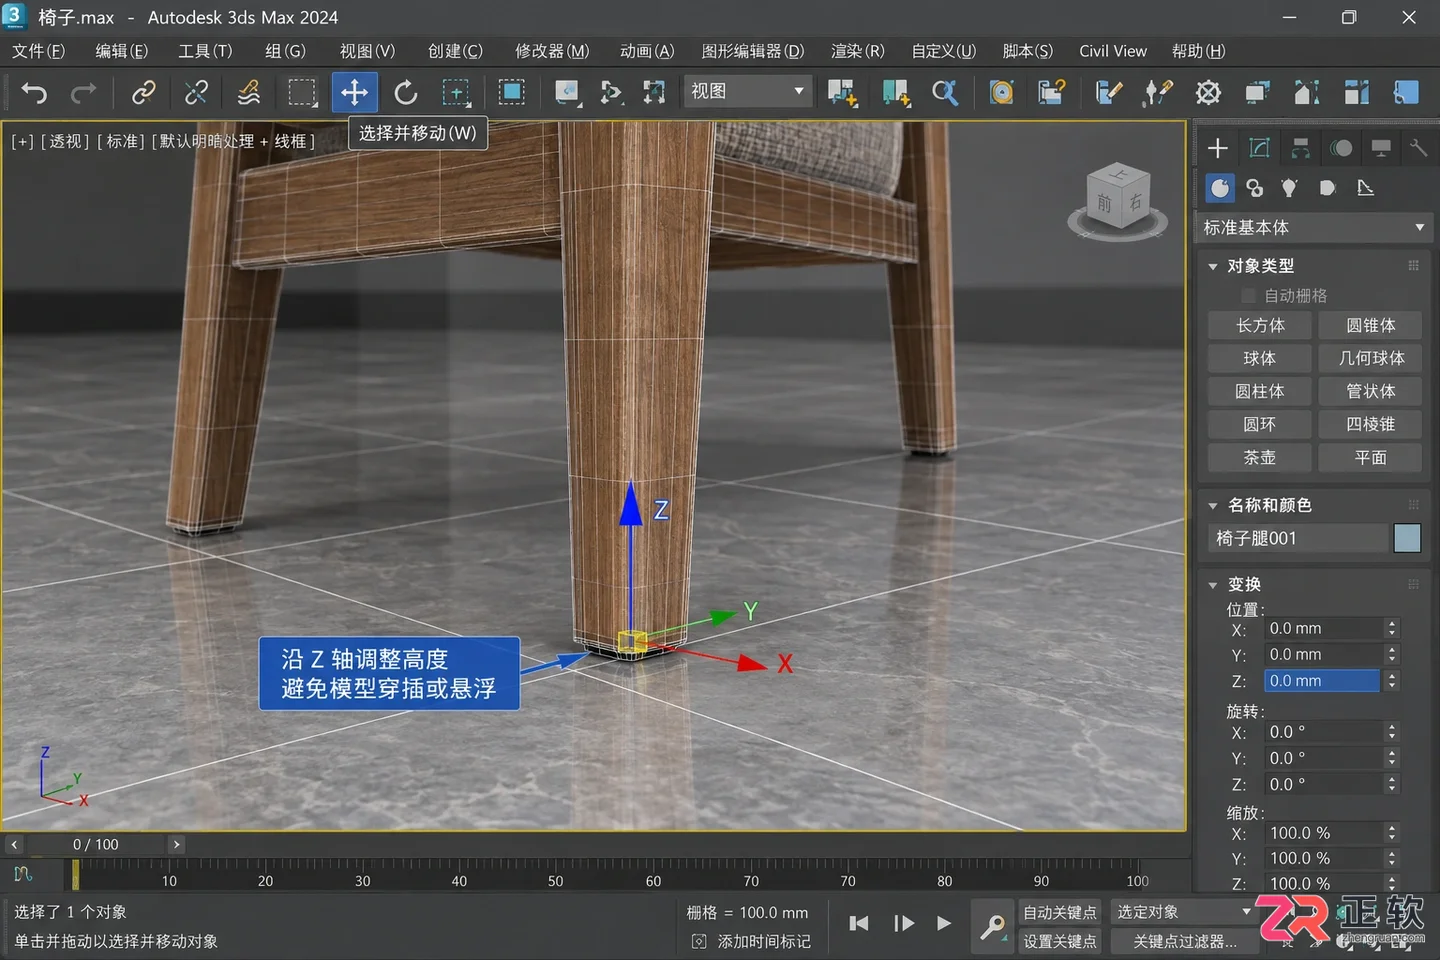This screenshot has width=1440, height=960.
Task: Switch to the Hierarchy command panel tab
Action: click(x=1300, y=148)
